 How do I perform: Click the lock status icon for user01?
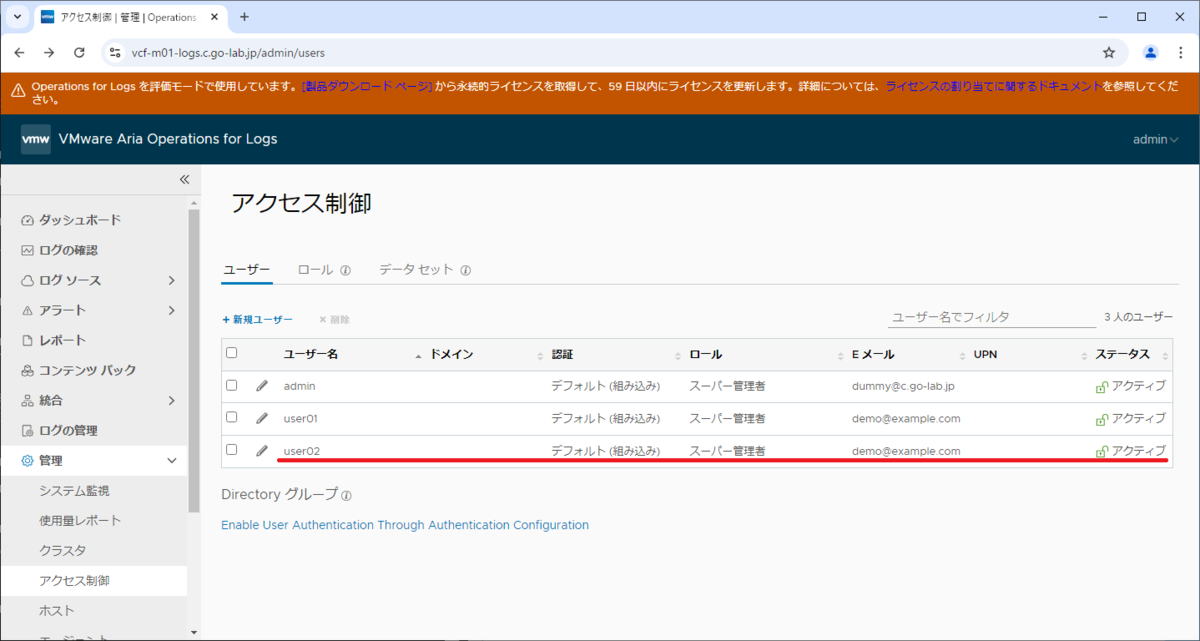point(1102,418)
